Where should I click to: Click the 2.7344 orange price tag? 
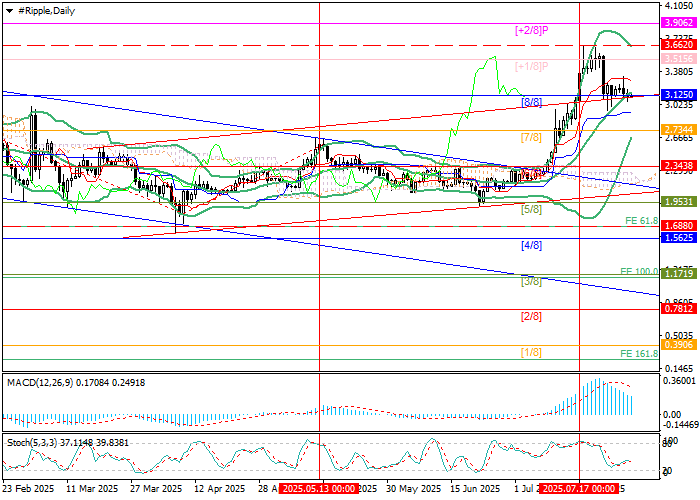point(679,130)
